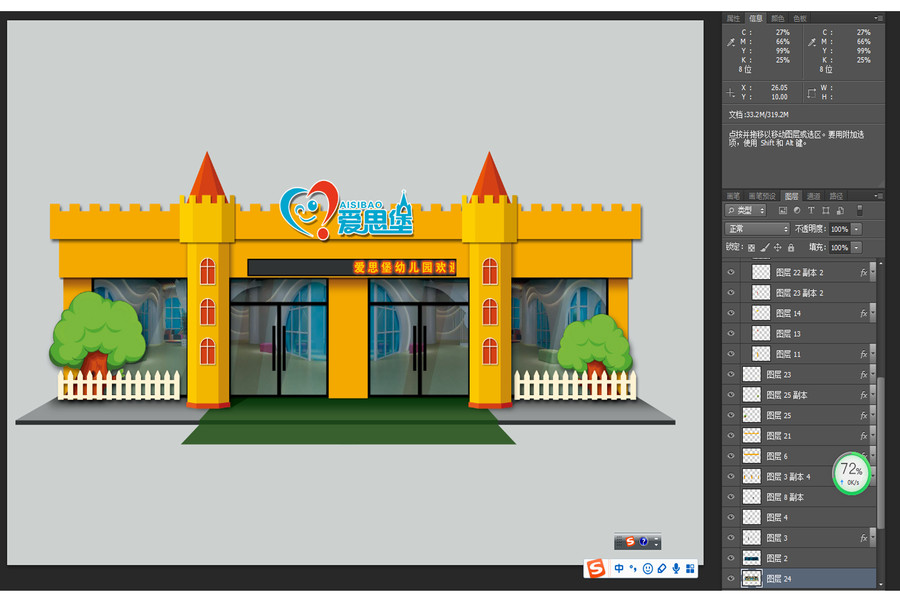Open the Sogou toolbox grid icon
Viewport: 900px width, 600px height.
[x=690, y=568]
